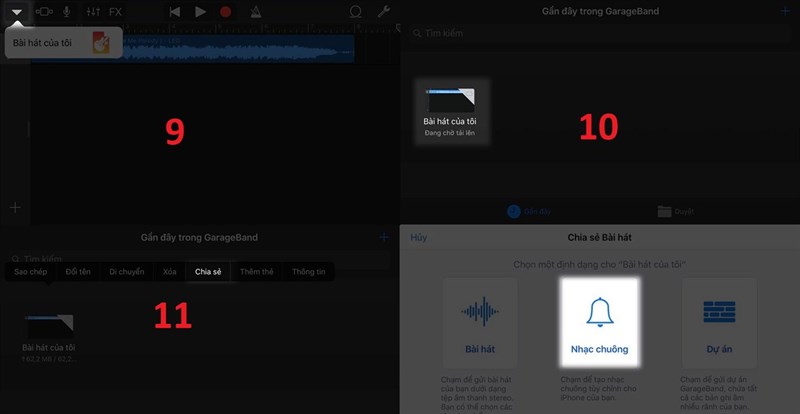Tap 'Hủy' to cancel sharing
Screen dimensions: 800x414
coord(418,237)
